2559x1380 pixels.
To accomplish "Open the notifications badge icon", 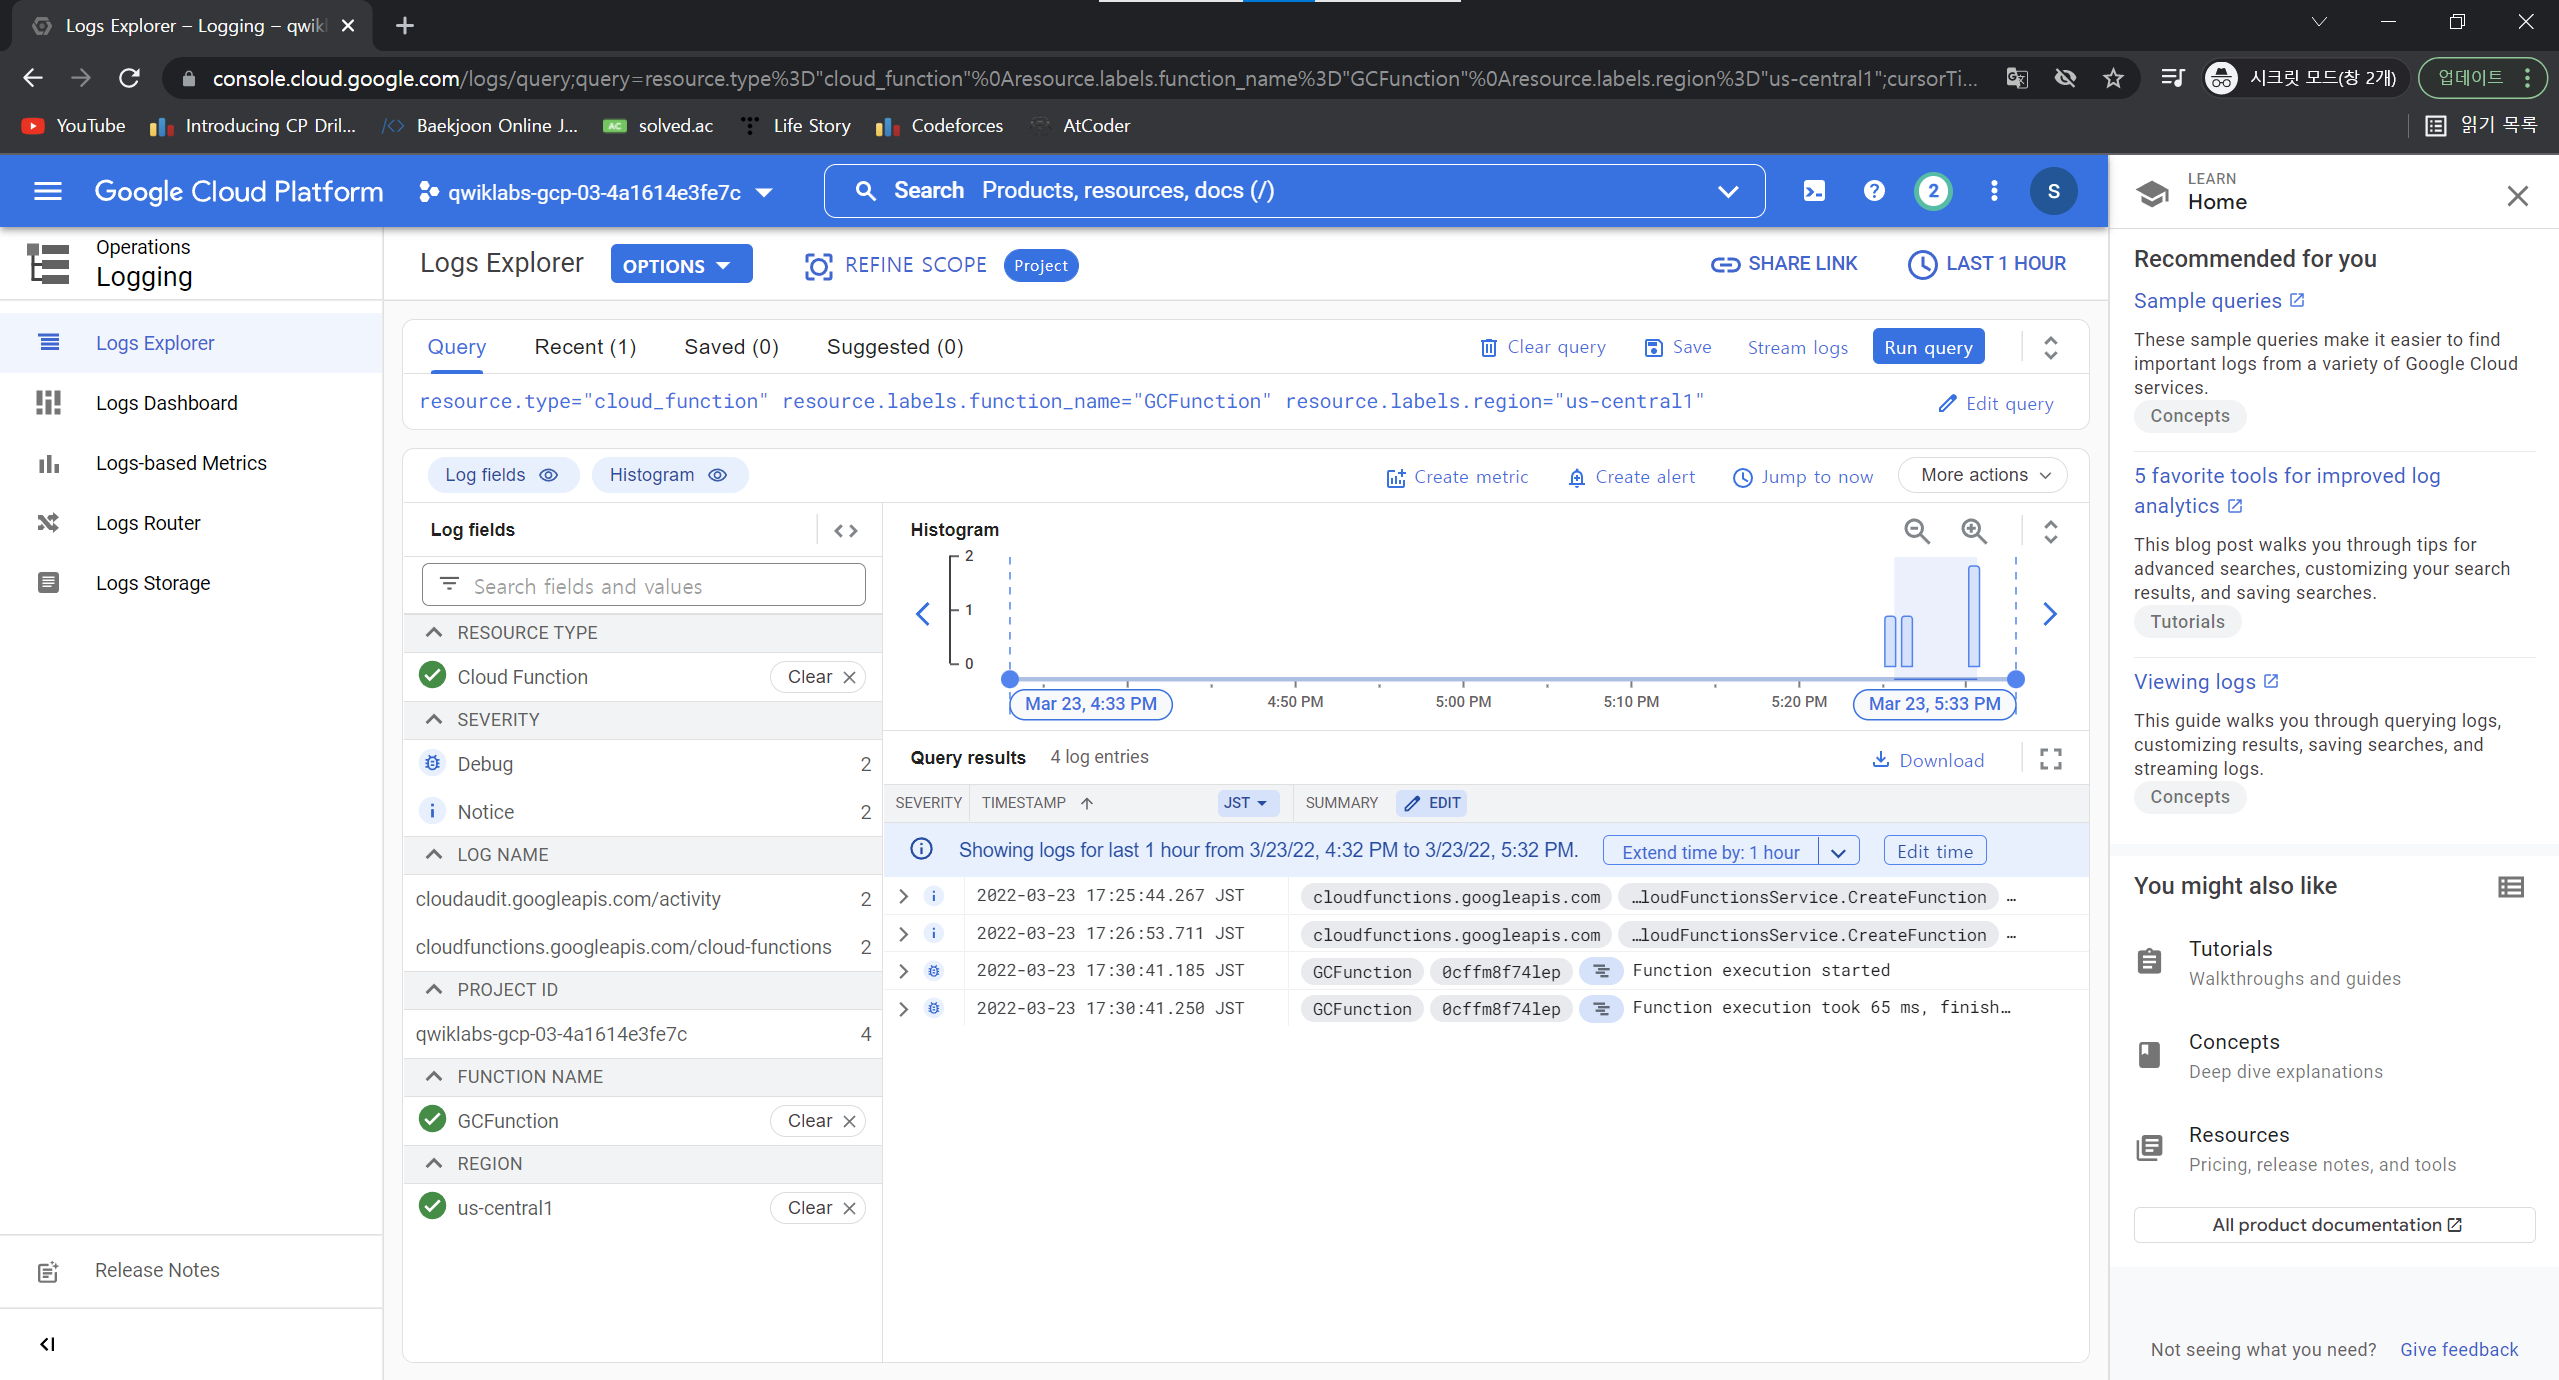I will (x=1933, y=191).
